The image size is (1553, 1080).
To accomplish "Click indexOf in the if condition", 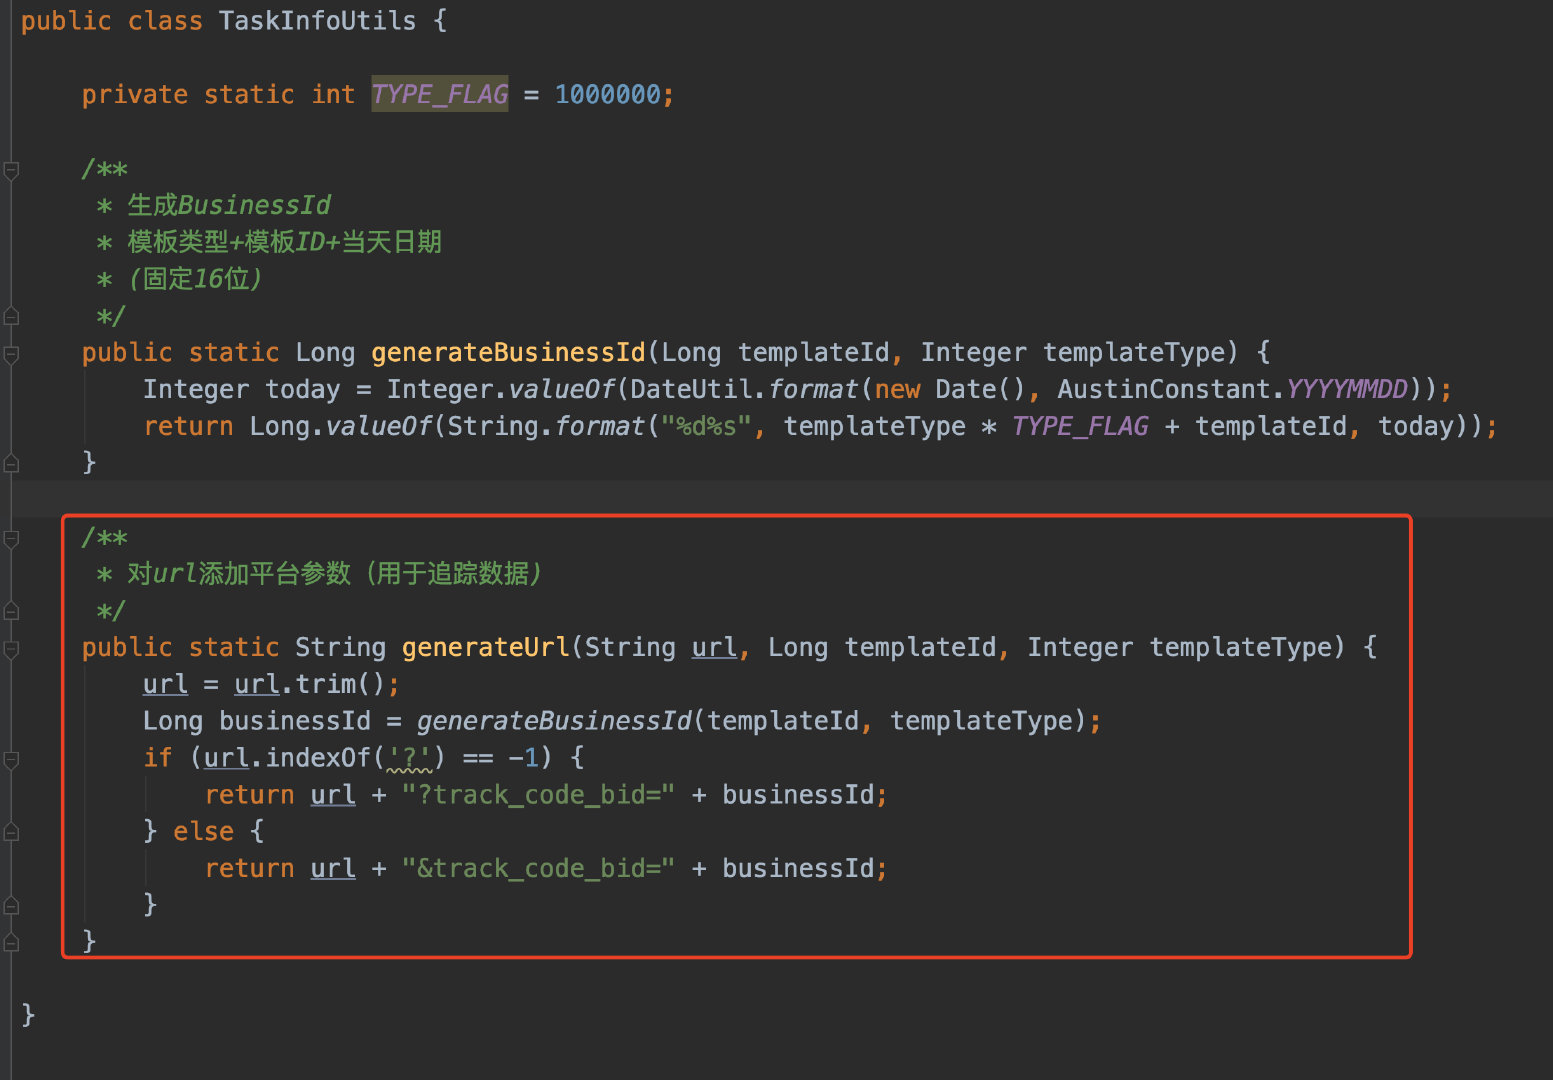I will pos(318,758).
